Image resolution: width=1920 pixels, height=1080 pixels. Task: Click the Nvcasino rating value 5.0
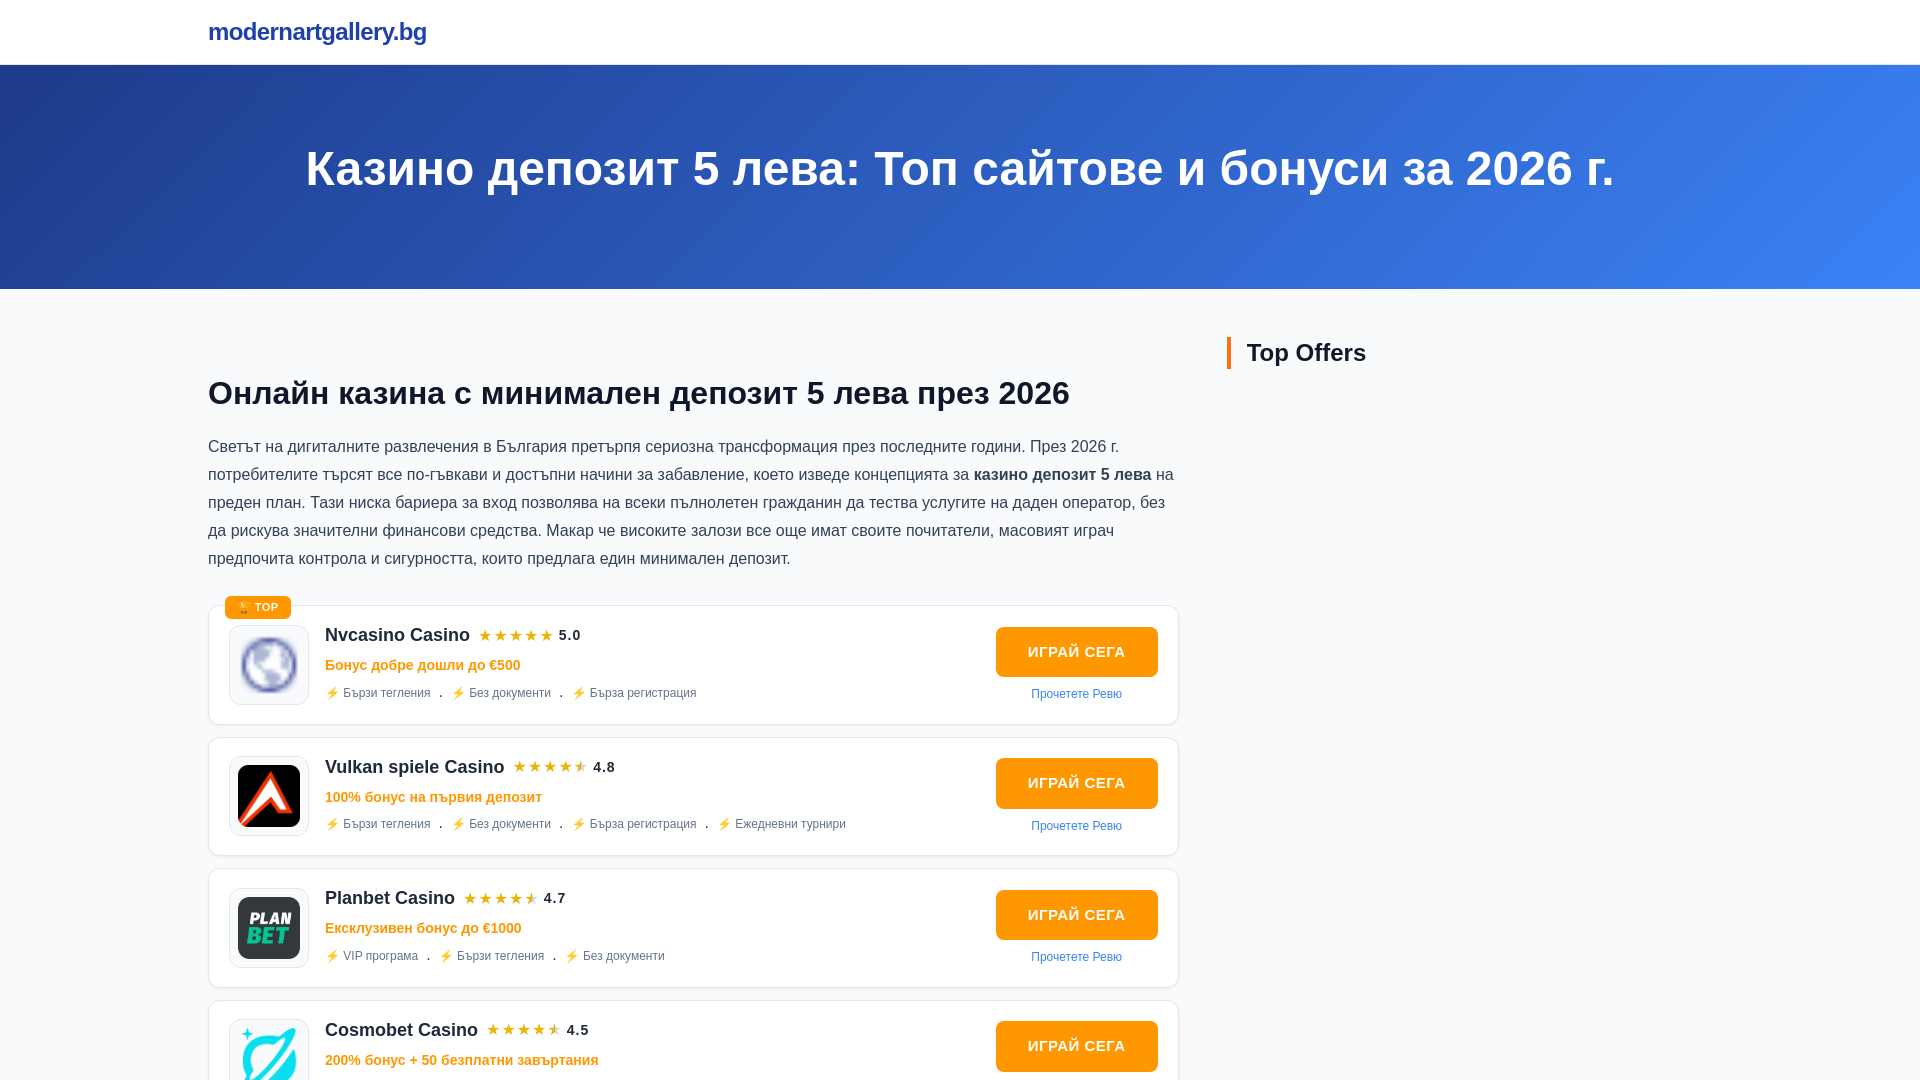coord(570,636)
